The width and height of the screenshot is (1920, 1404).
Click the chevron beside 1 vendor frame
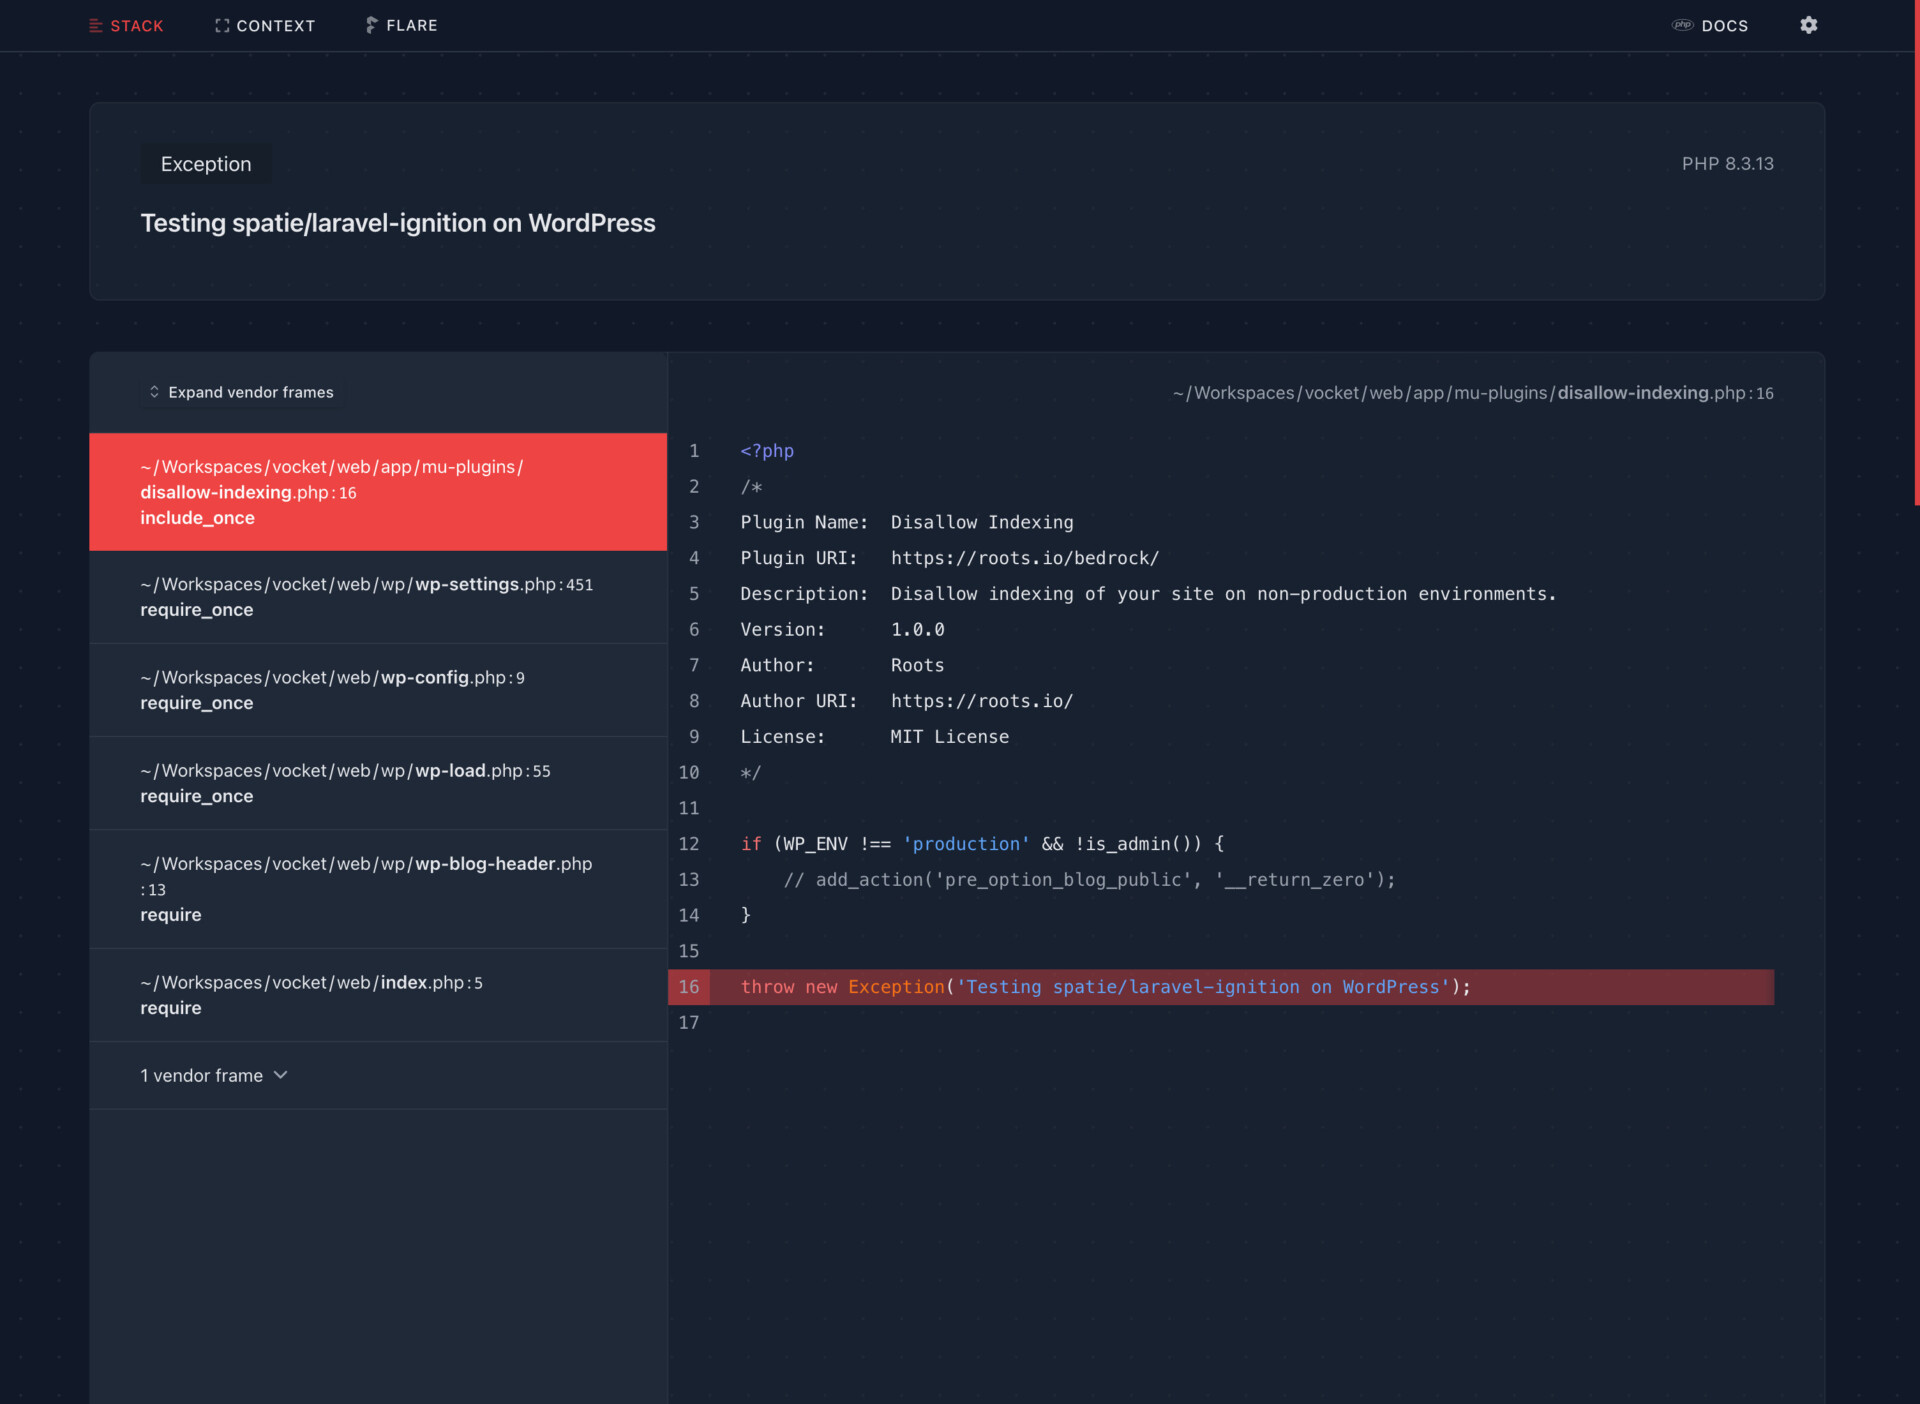coord(281,1075)
